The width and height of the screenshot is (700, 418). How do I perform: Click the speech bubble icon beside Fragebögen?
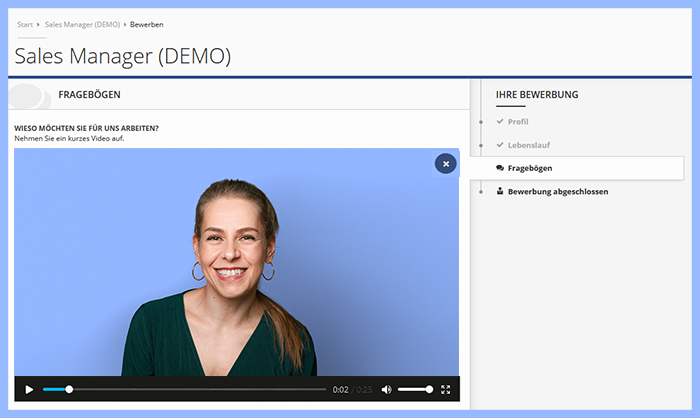(500, 168)
